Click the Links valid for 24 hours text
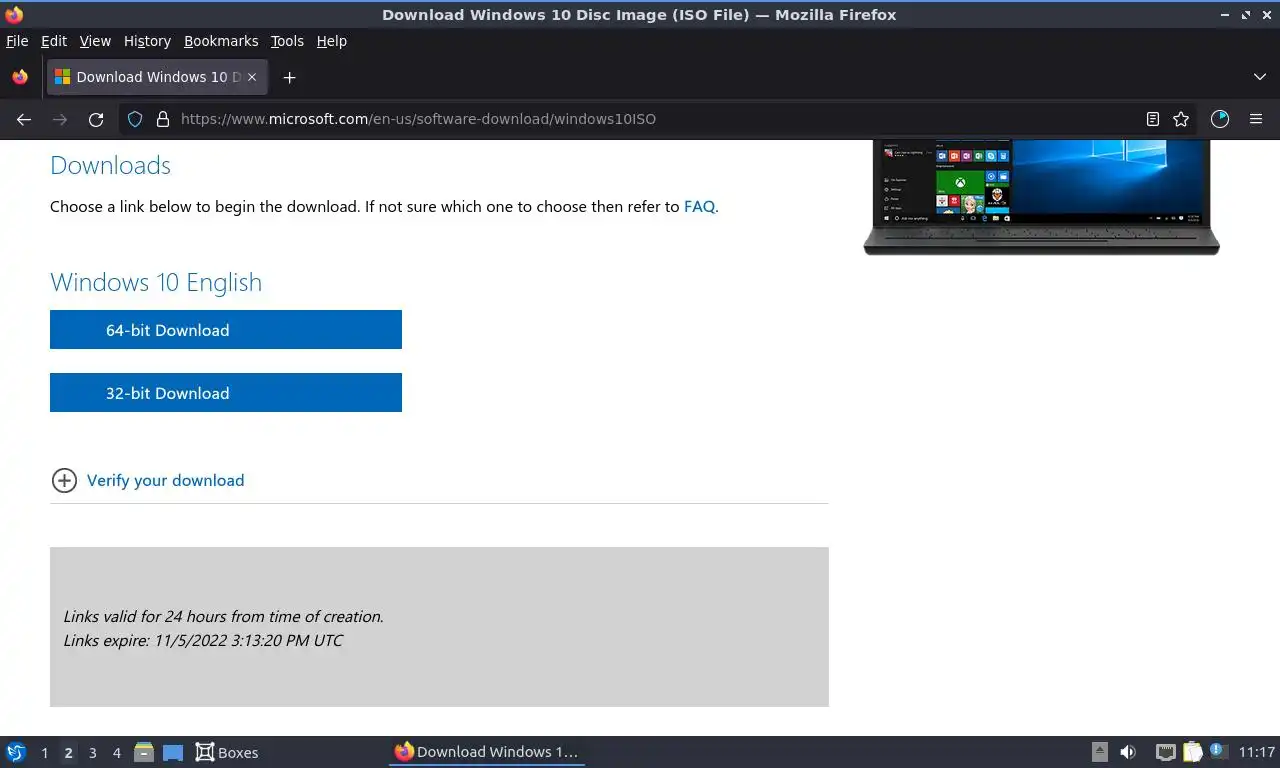1280x768 pixels. (x=223, y=617)
